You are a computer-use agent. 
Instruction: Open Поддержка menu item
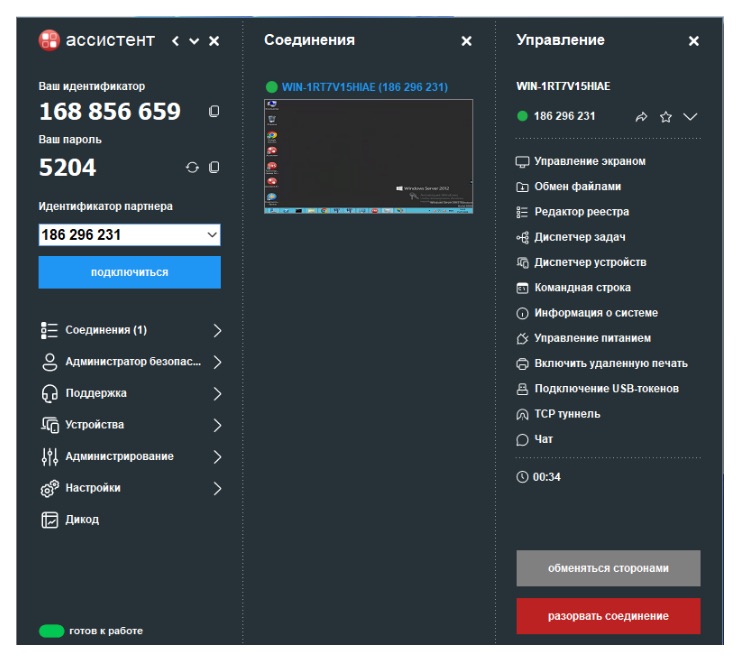pos(131,393)
